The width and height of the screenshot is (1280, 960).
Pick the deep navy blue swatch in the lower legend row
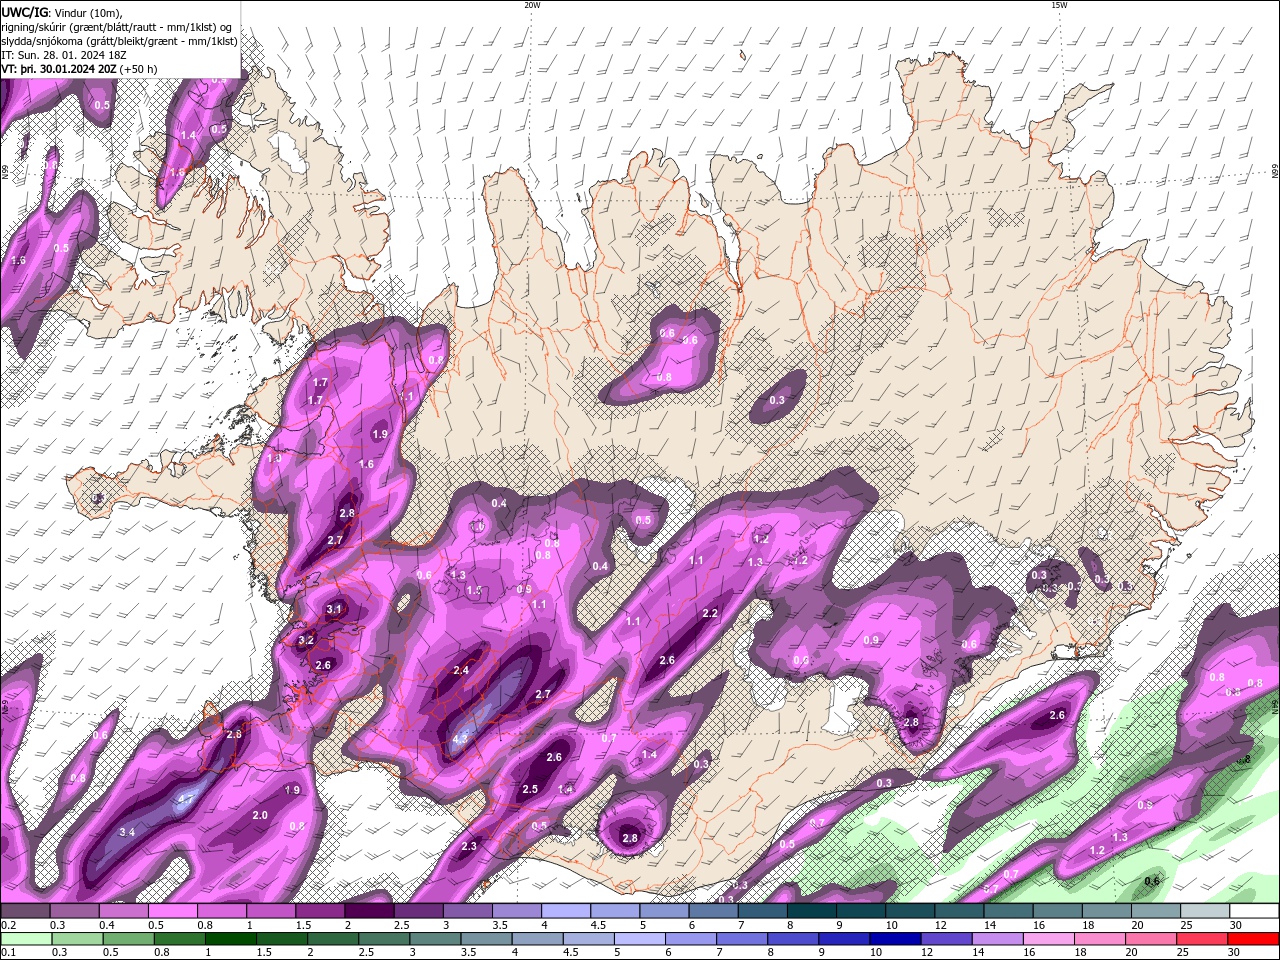[895, 939]
